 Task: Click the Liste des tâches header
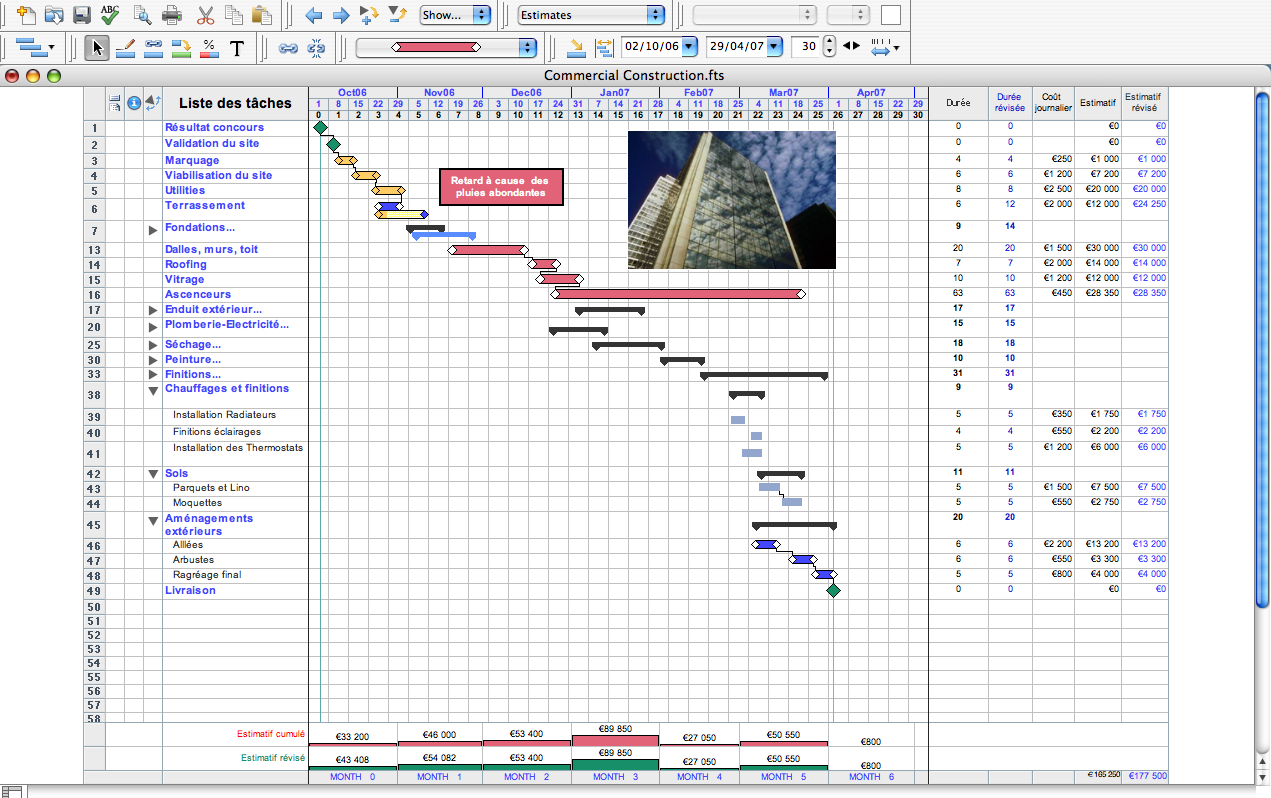[x=235, y=103]
